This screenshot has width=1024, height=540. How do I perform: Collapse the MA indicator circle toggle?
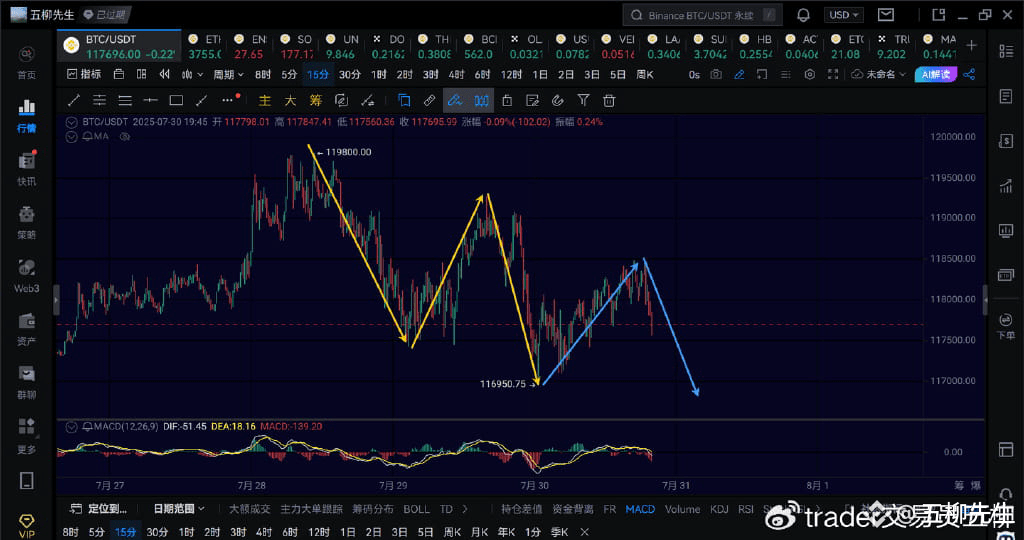coord(71,136)
